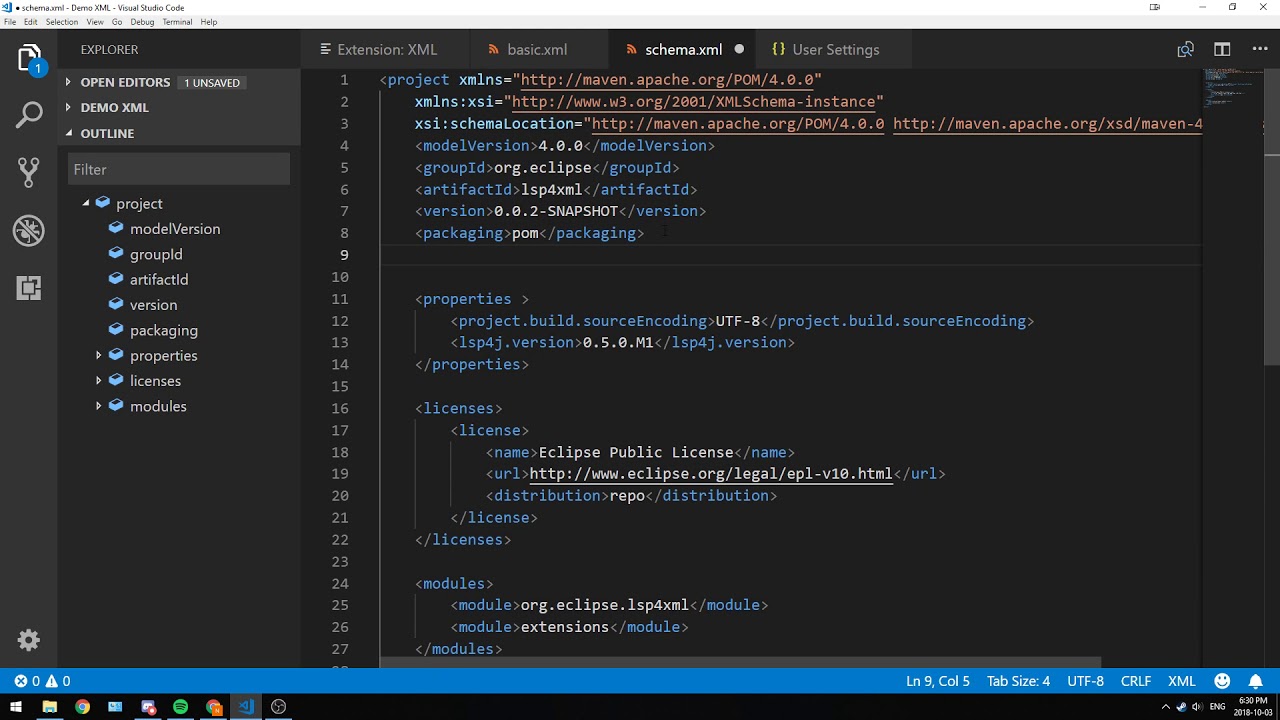Open Spotify from taskbar
Screen dimensions: 1280x720
[x=180, y=707]
